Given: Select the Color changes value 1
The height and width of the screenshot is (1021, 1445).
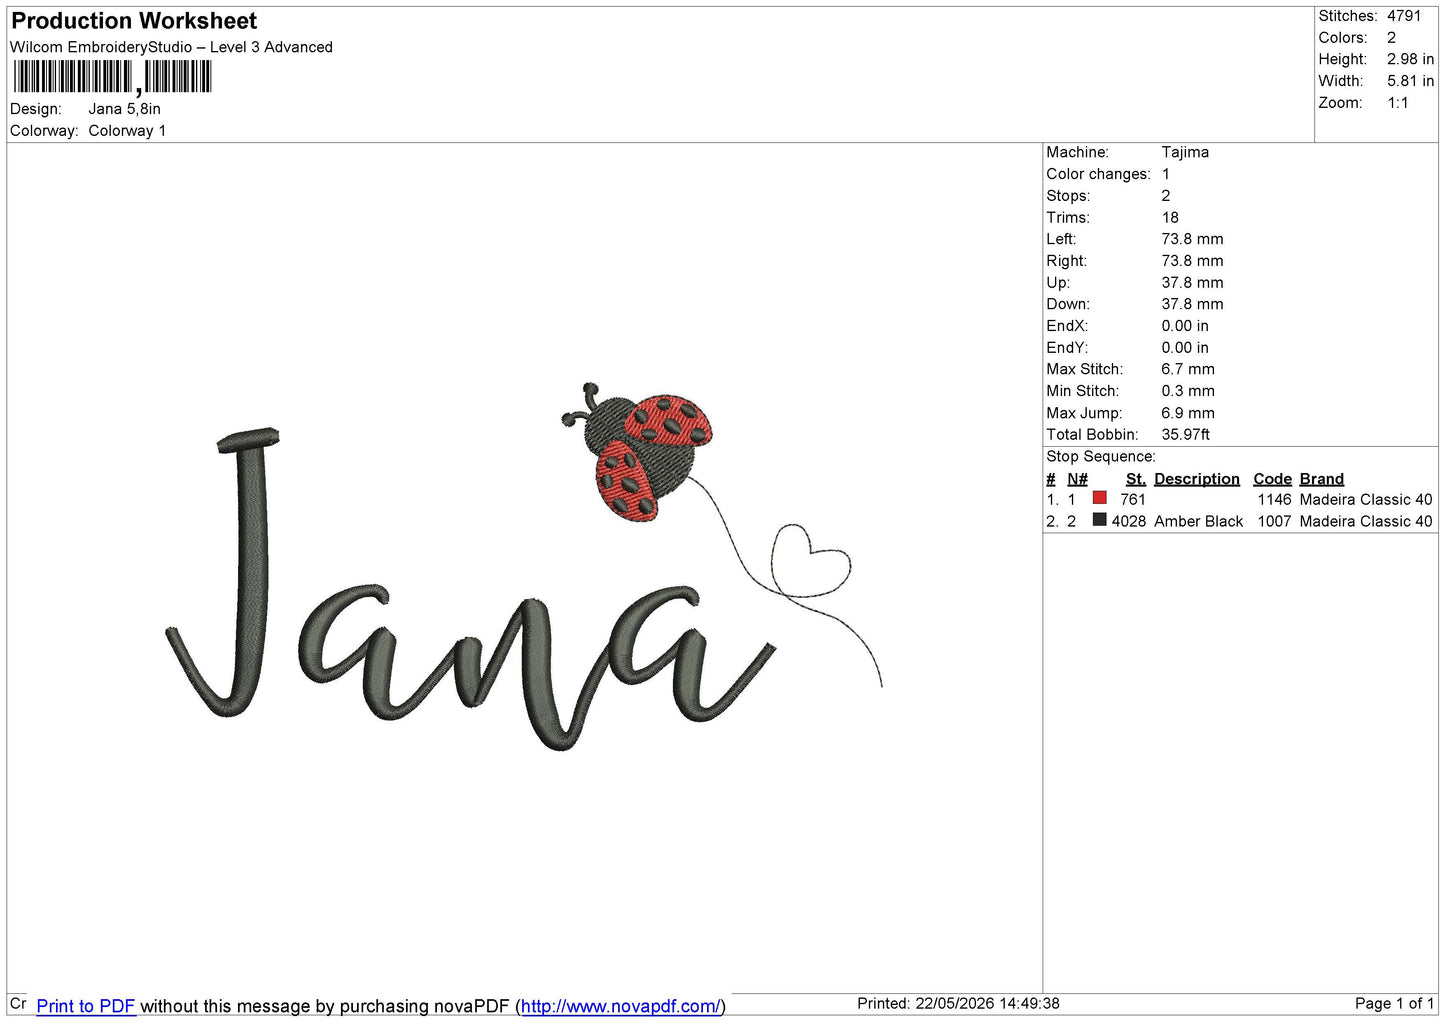Looking at the screenshot, I should [x=1166, y=174].
